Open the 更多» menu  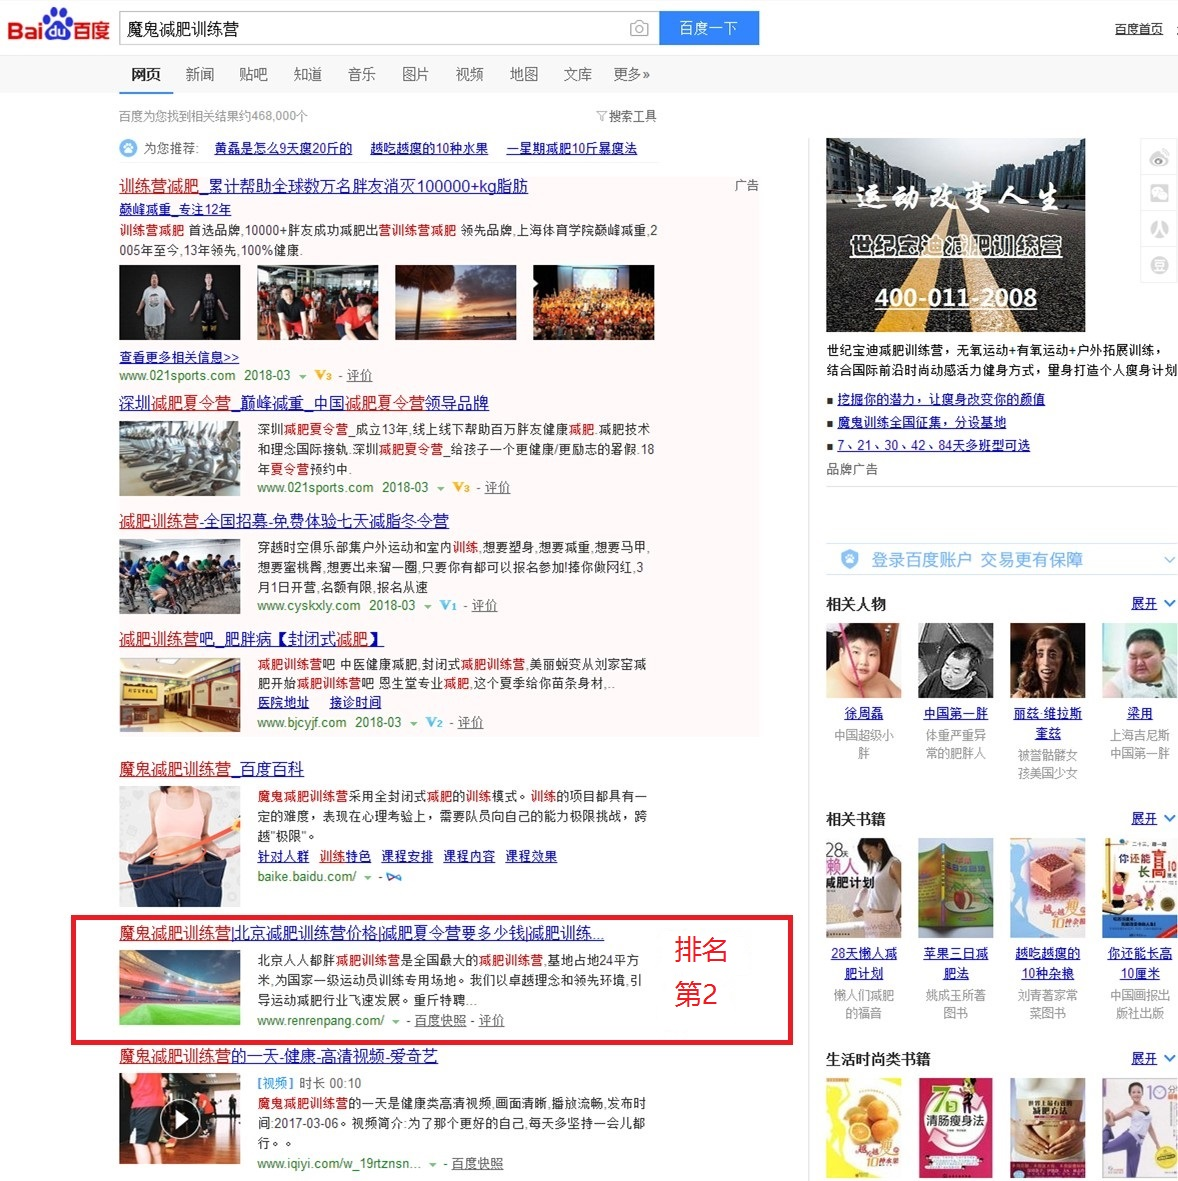coord(631,73)
